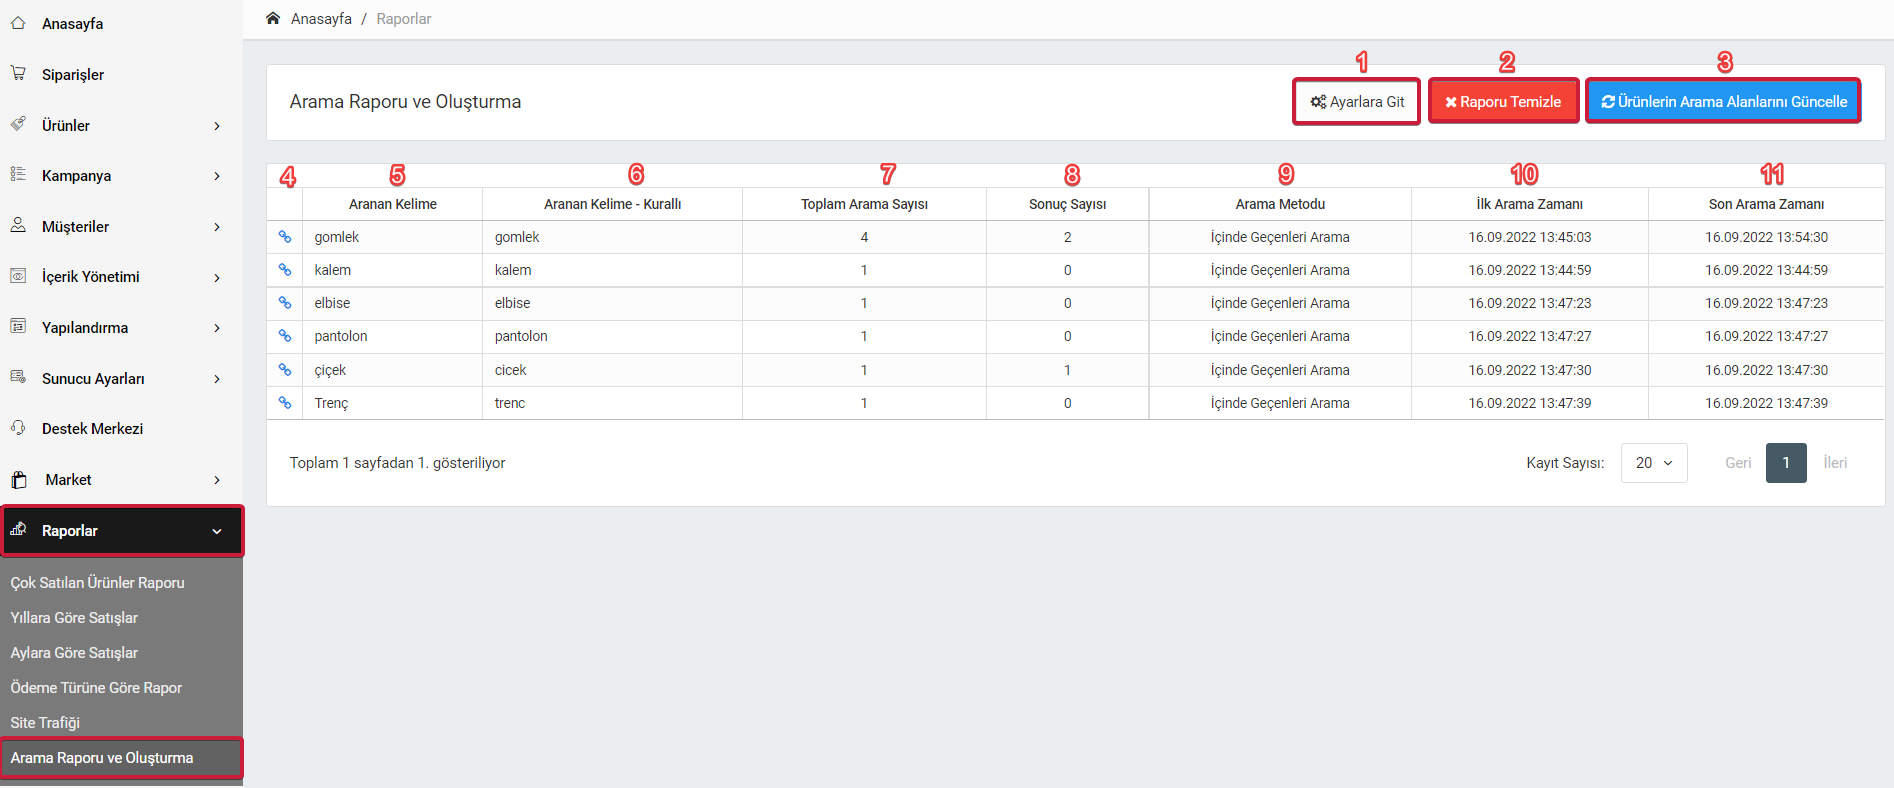Click the Anasayfa breadcrumb link
This screenshot has height=788, width=1894.
(x=321, y=18)
